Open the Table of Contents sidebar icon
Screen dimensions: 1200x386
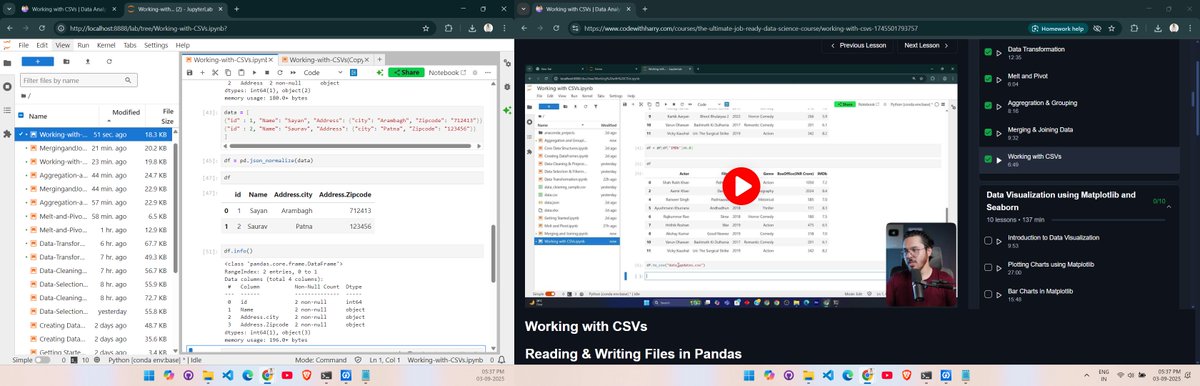coord(7,110)
